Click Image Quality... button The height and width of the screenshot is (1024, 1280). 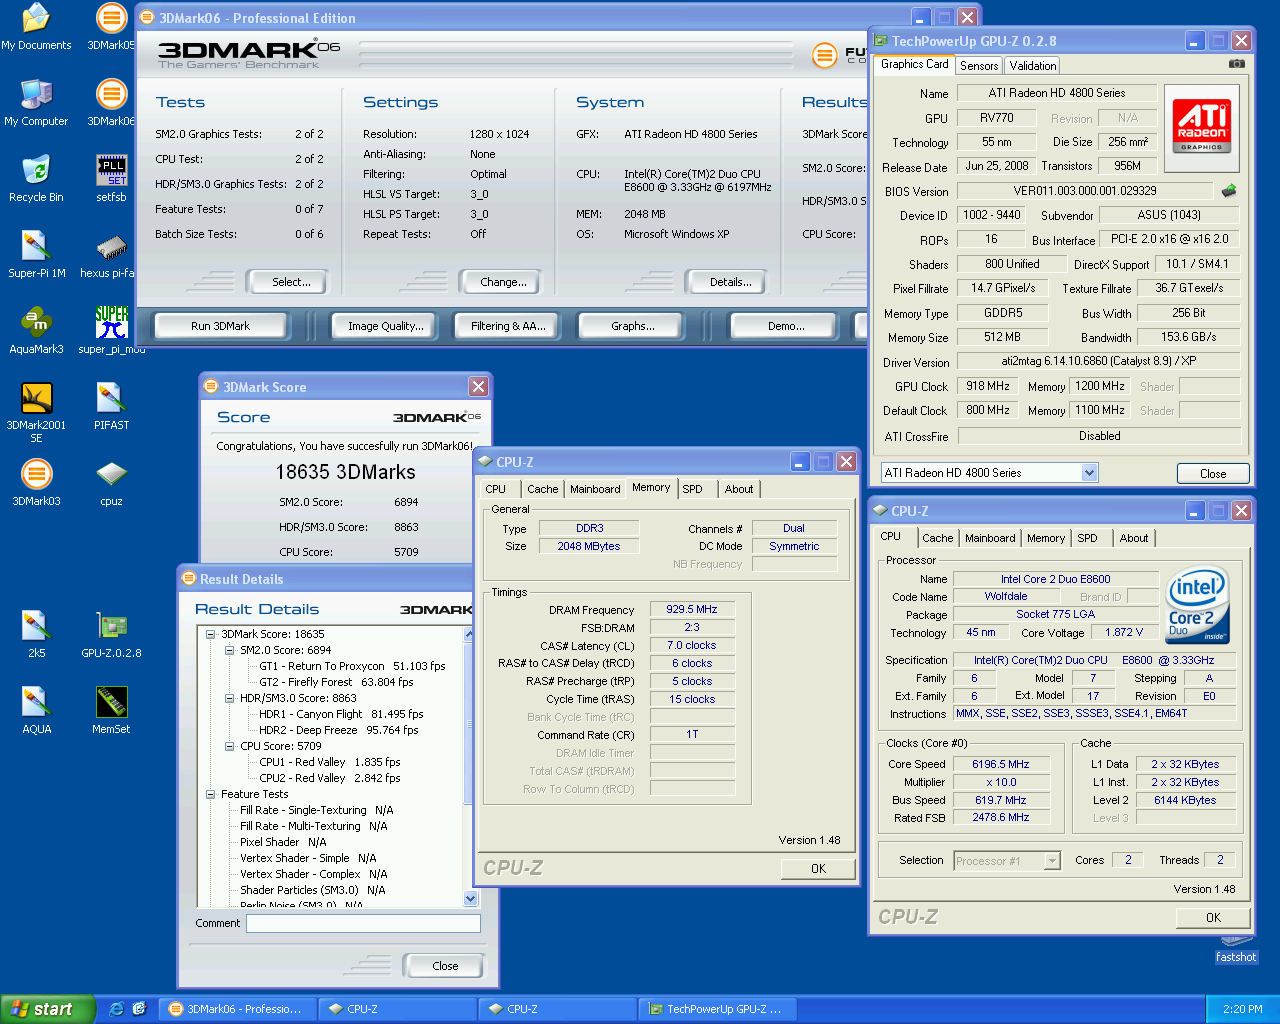[x=386, y=326]
